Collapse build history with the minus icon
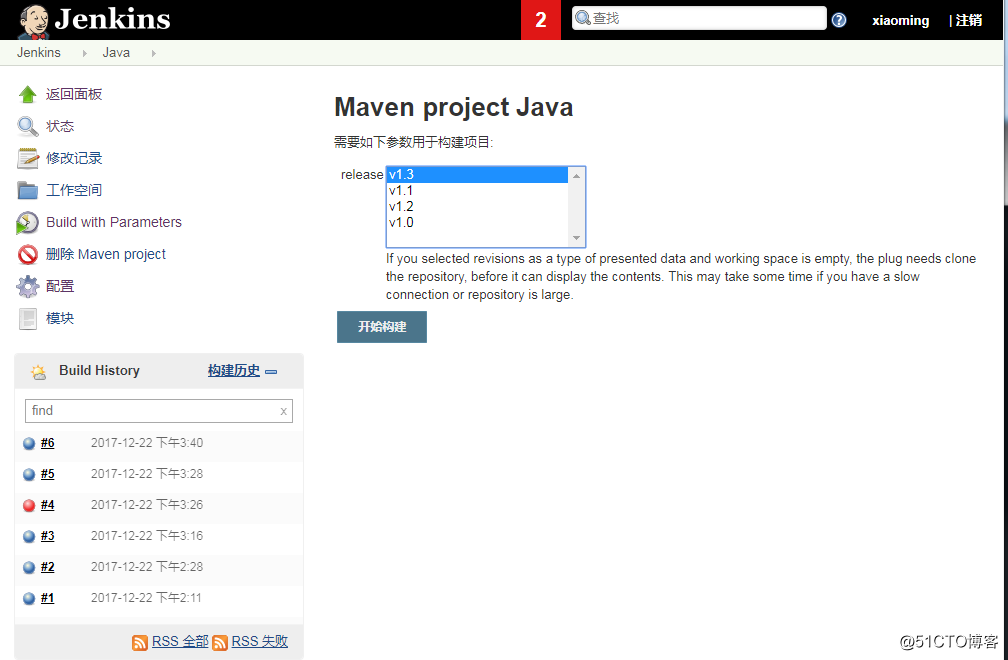This screenshot has width=1008, height=660. click(271, 371)
